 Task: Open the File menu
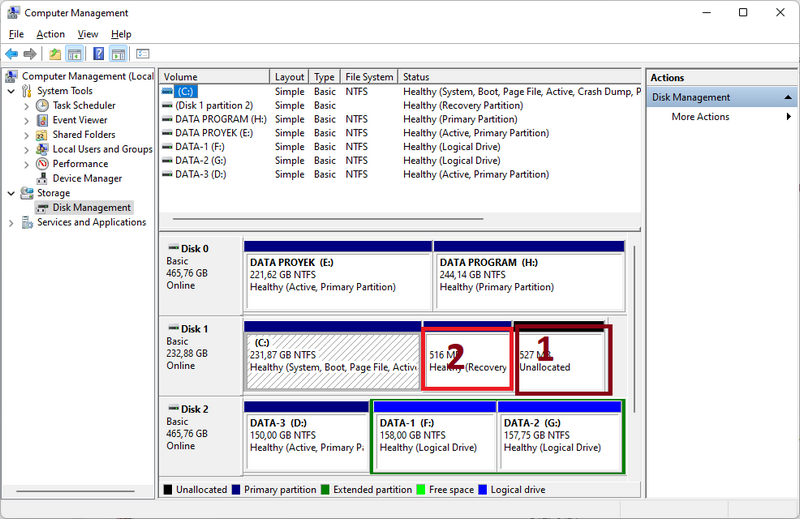[x=16, y=34]
